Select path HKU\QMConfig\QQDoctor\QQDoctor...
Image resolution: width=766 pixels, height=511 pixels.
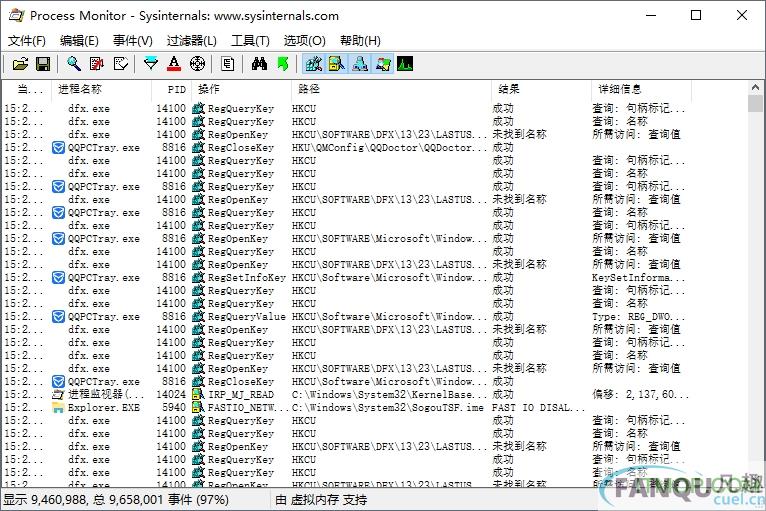[389, 148]
